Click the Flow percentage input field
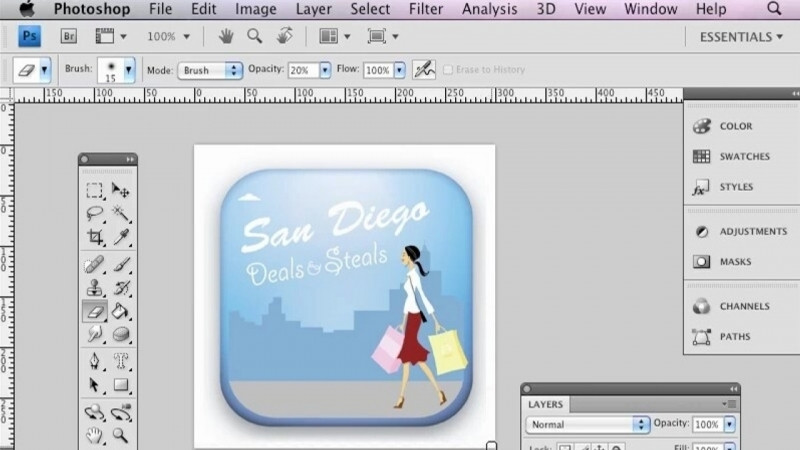 (377, 71)
